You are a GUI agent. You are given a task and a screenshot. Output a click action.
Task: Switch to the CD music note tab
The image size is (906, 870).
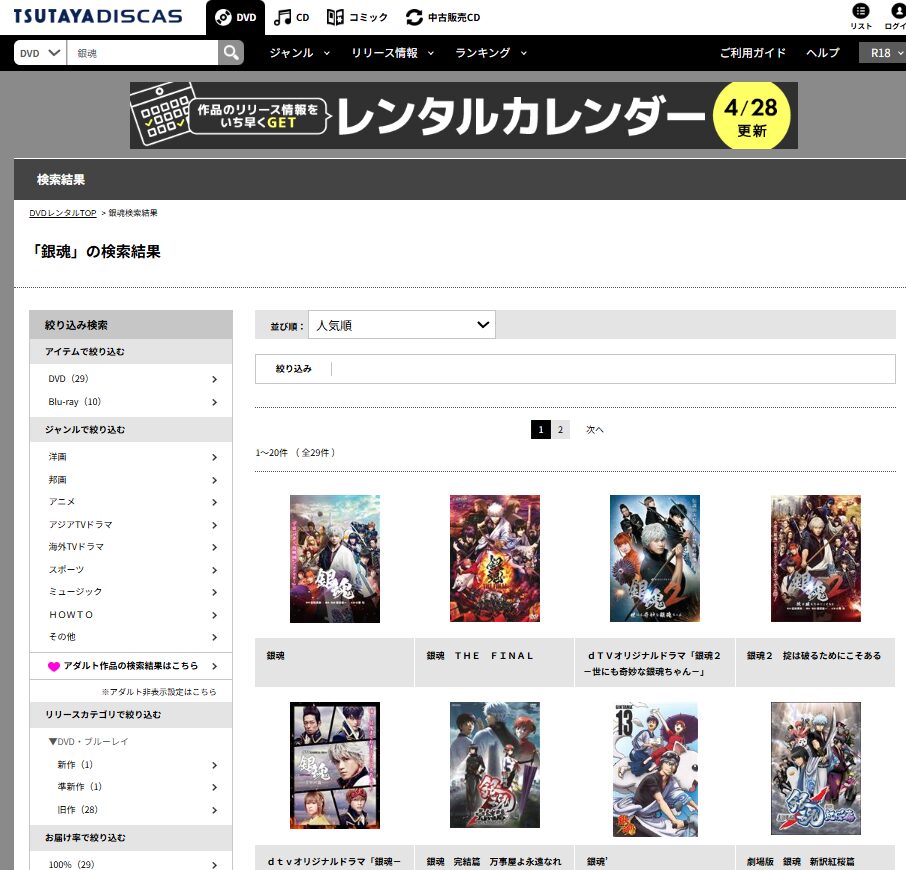pyautogui.click(x=291, y=17)
